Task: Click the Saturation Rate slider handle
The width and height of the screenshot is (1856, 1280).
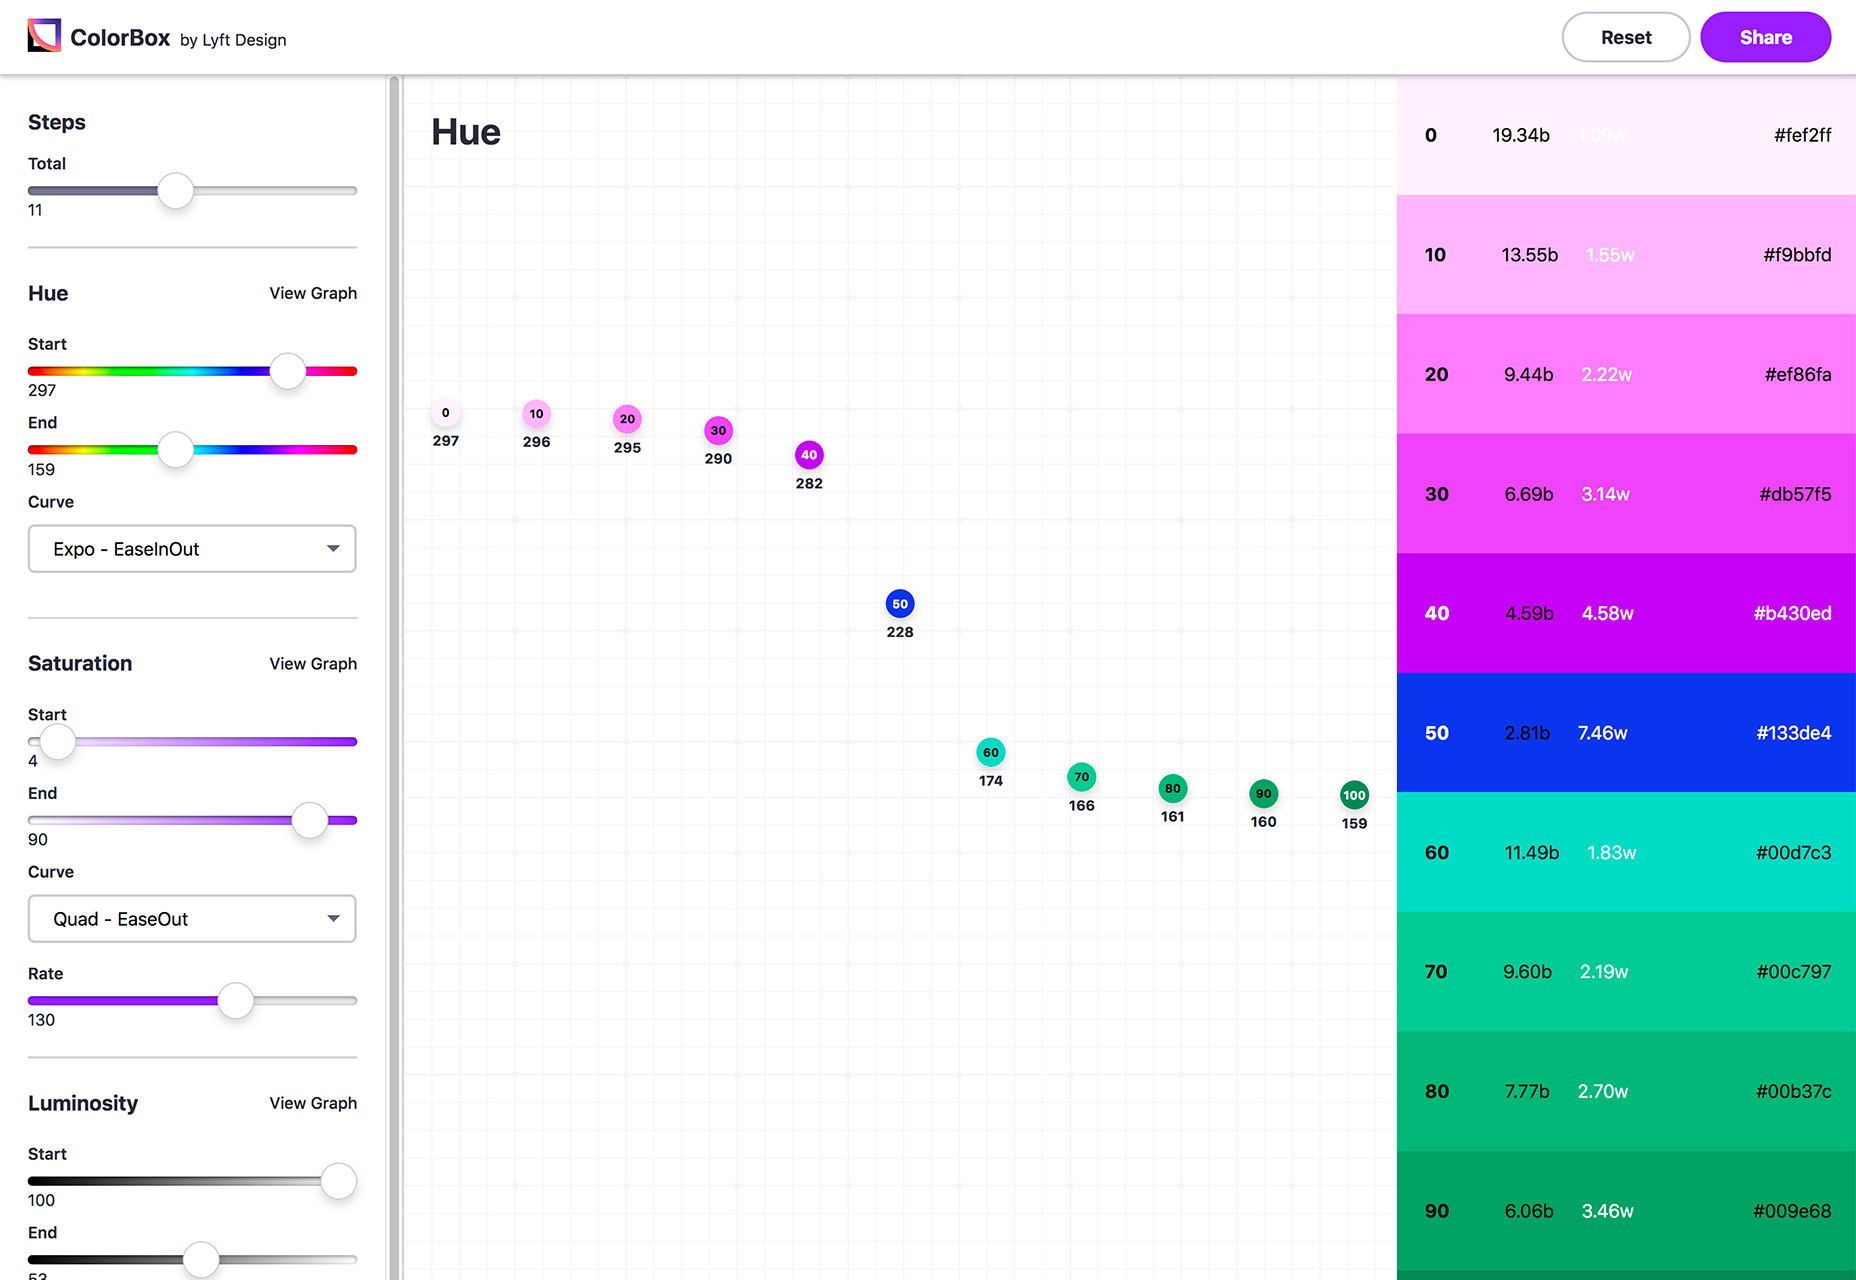Action: [236, 1000]
